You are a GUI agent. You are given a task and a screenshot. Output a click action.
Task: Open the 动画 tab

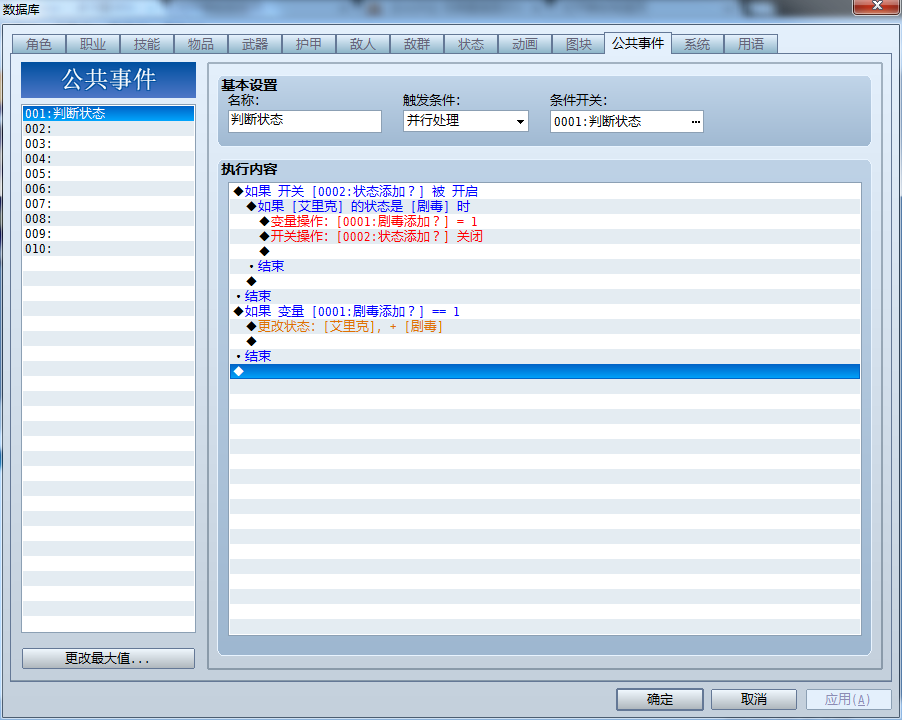525,44
